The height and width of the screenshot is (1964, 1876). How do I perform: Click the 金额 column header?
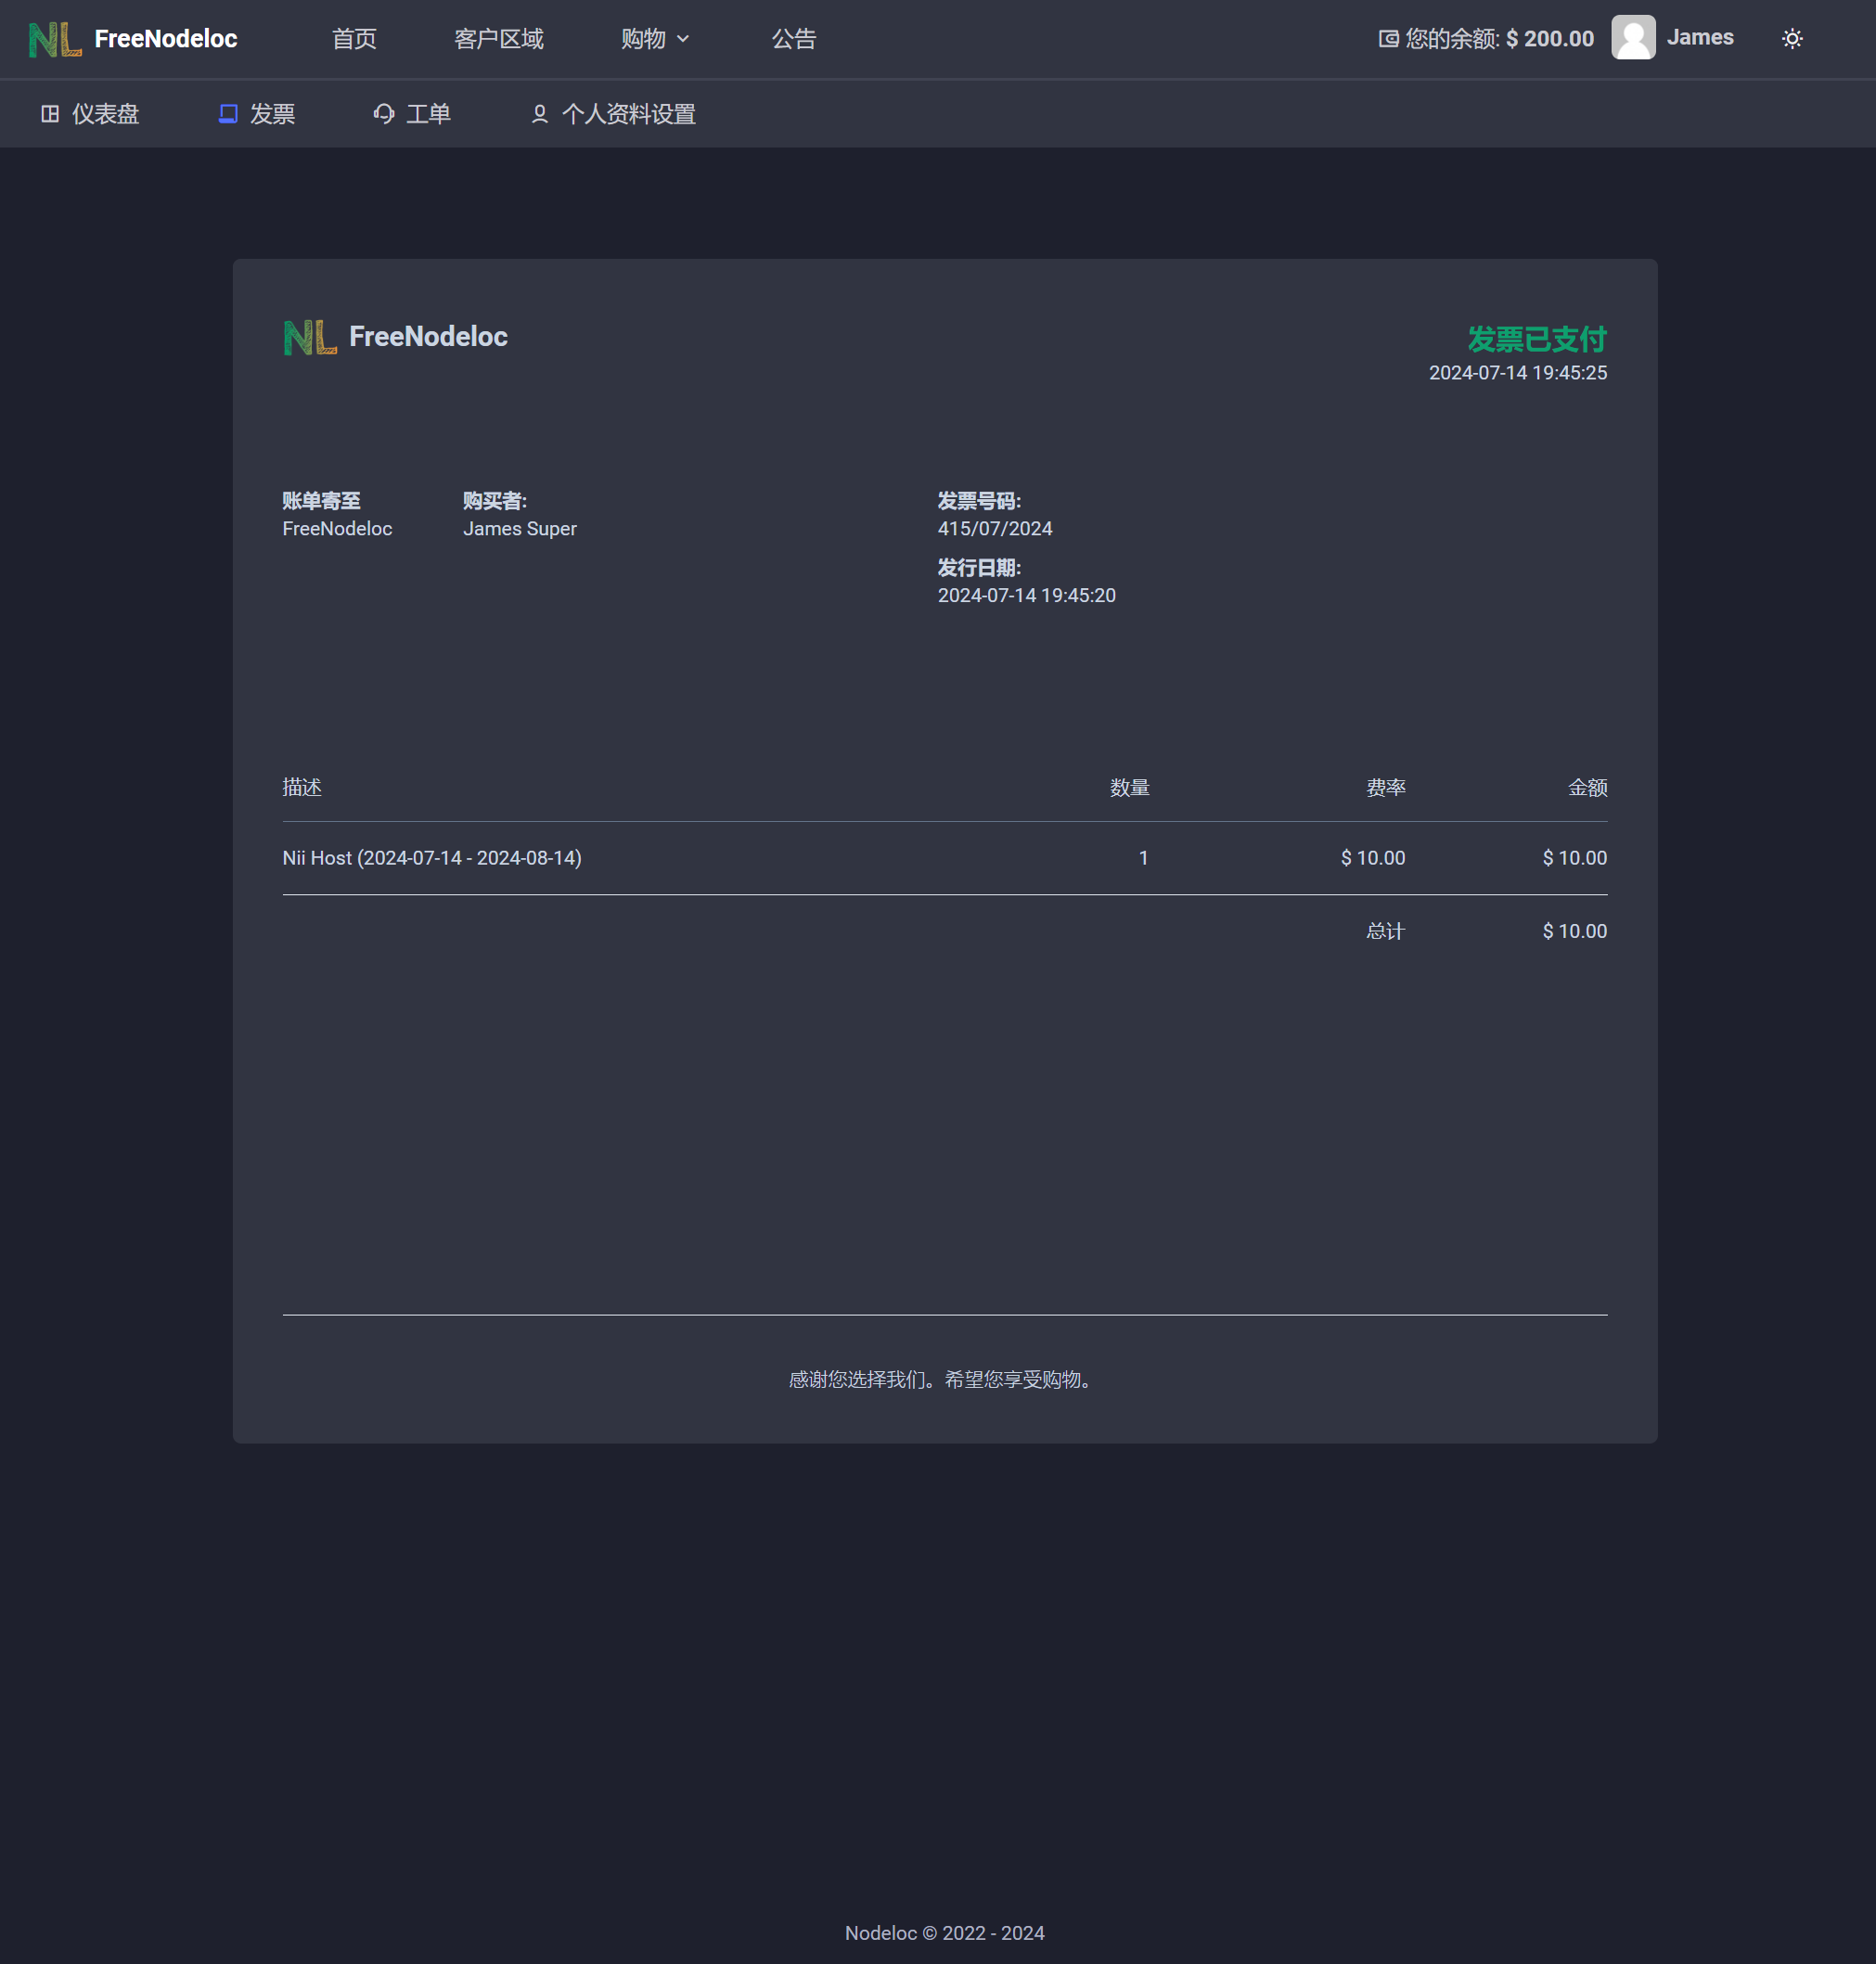coord(1588,788)
